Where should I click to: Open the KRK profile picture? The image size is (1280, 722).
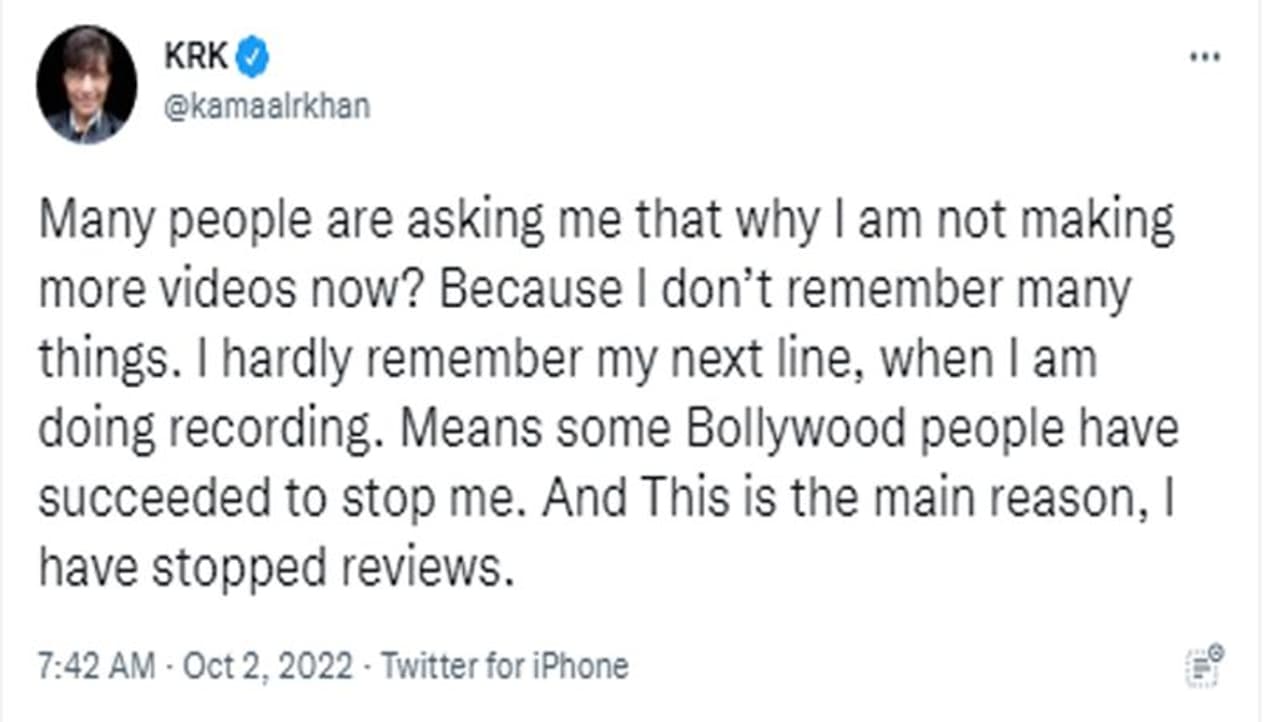(x=86, y=85)
